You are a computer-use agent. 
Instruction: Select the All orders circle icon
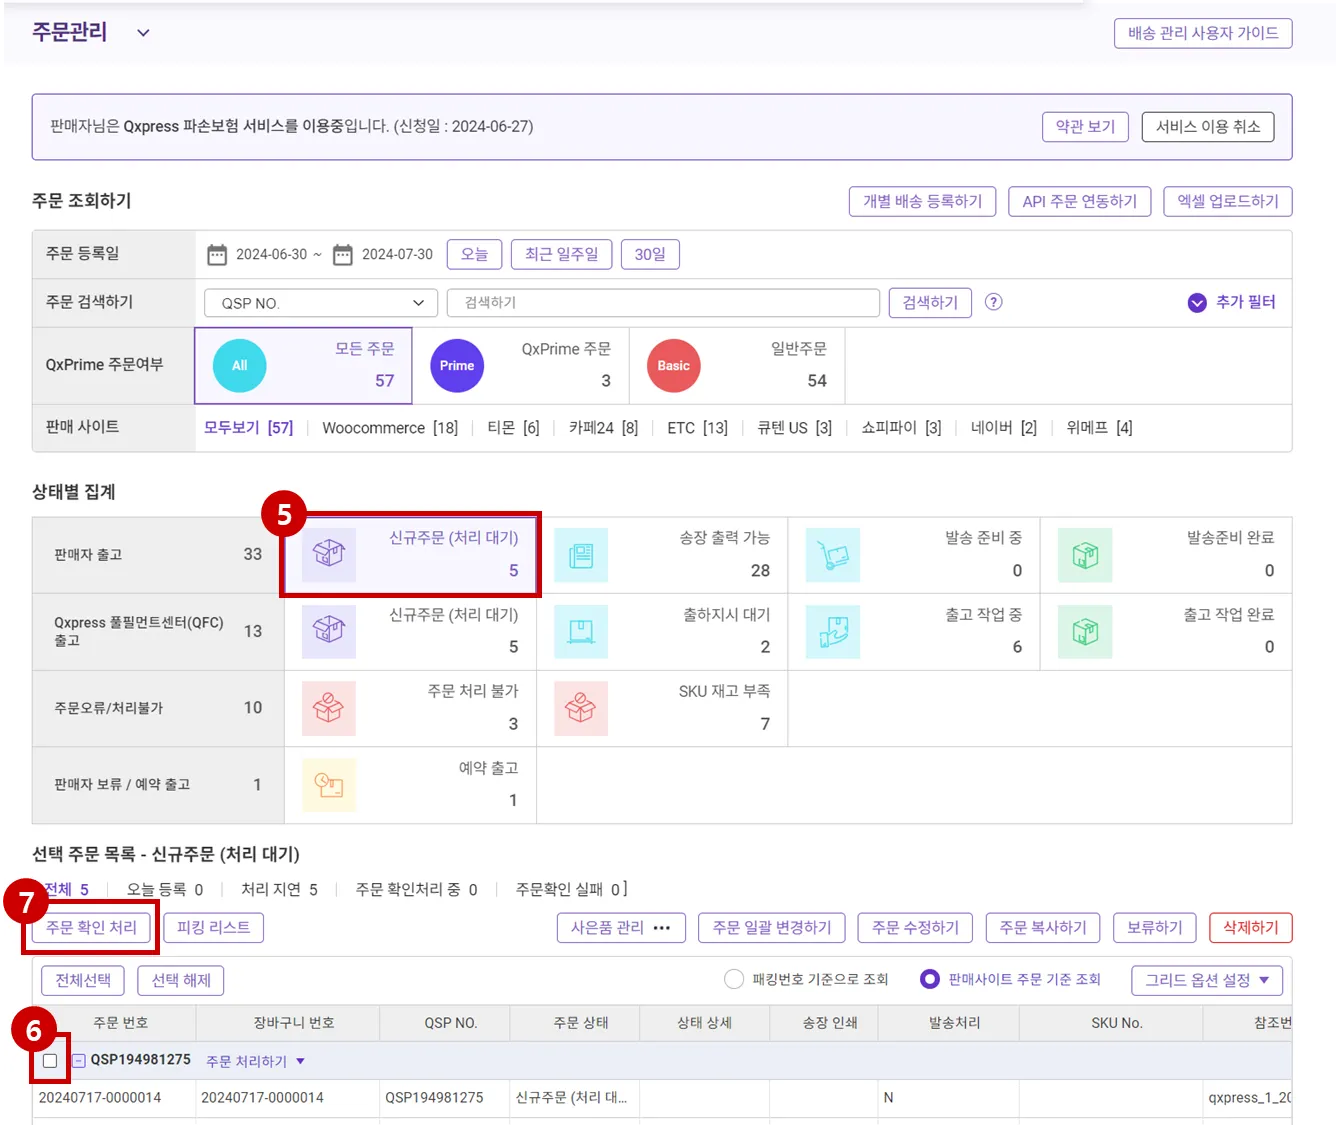[240, 366]
